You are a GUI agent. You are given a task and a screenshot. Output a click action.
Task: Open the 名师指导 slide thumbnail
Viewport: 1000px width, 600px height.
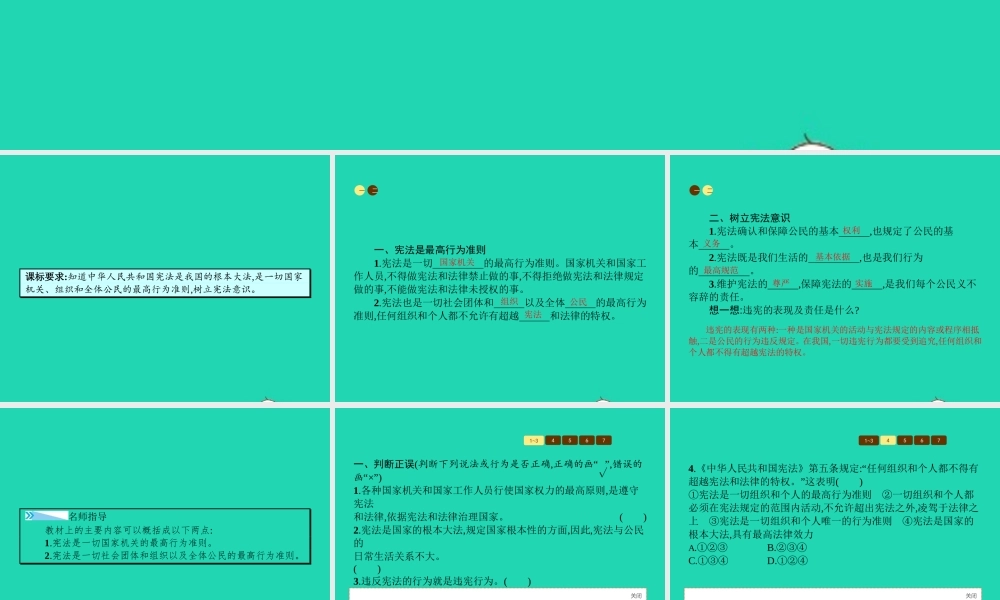(165, 504)
